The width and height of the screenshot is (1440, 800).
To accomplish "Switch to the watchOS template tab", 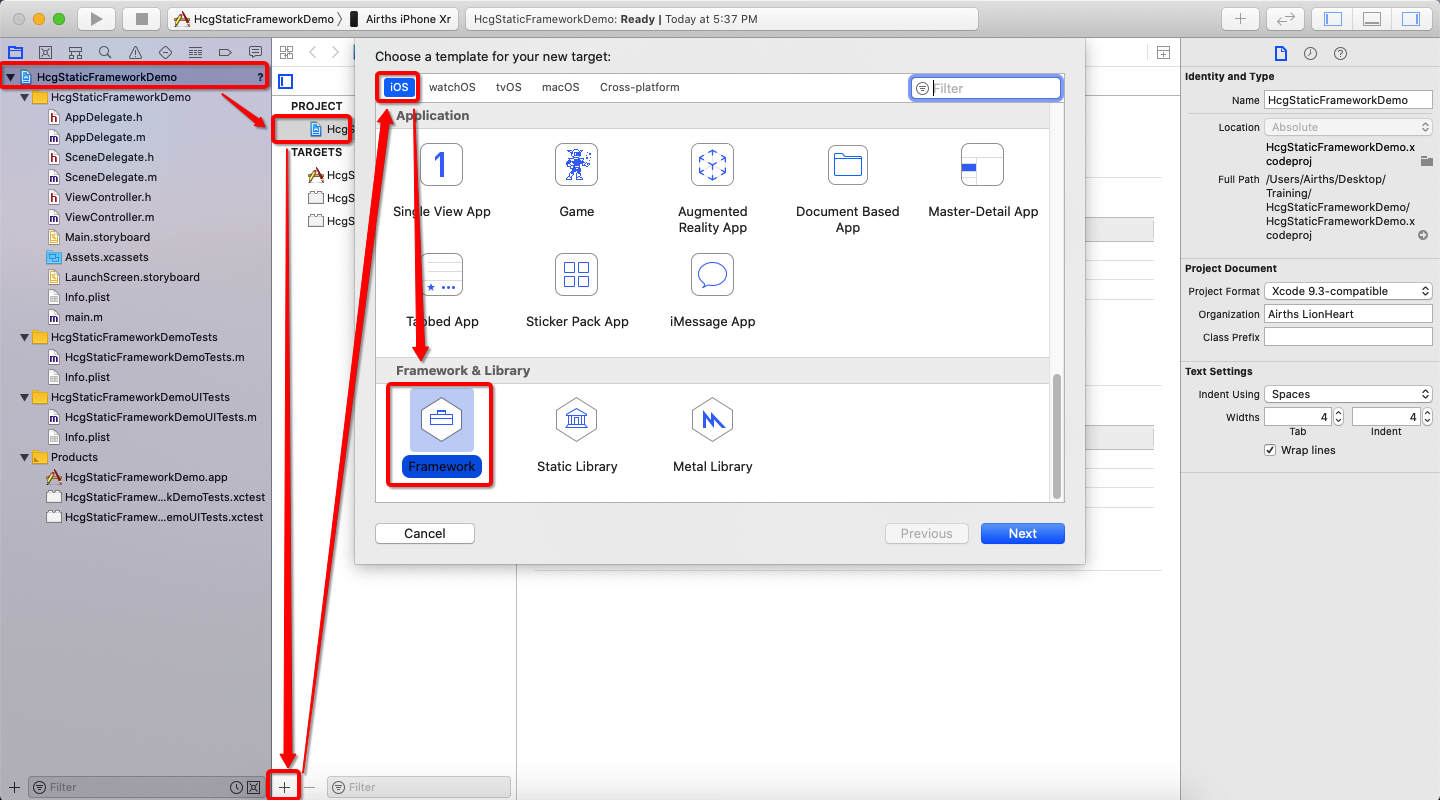I will [x=452, y=87].
